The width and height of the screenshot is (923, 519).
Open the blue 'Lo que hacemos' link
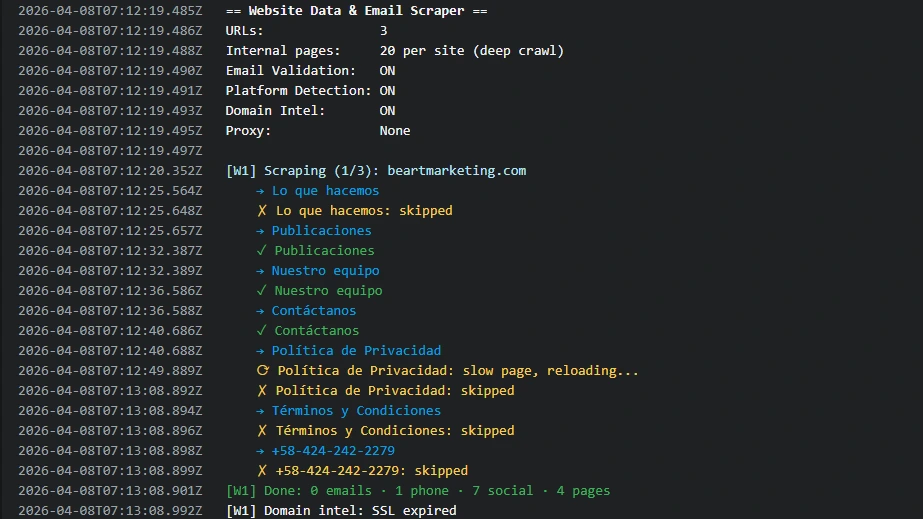point(325,191)
